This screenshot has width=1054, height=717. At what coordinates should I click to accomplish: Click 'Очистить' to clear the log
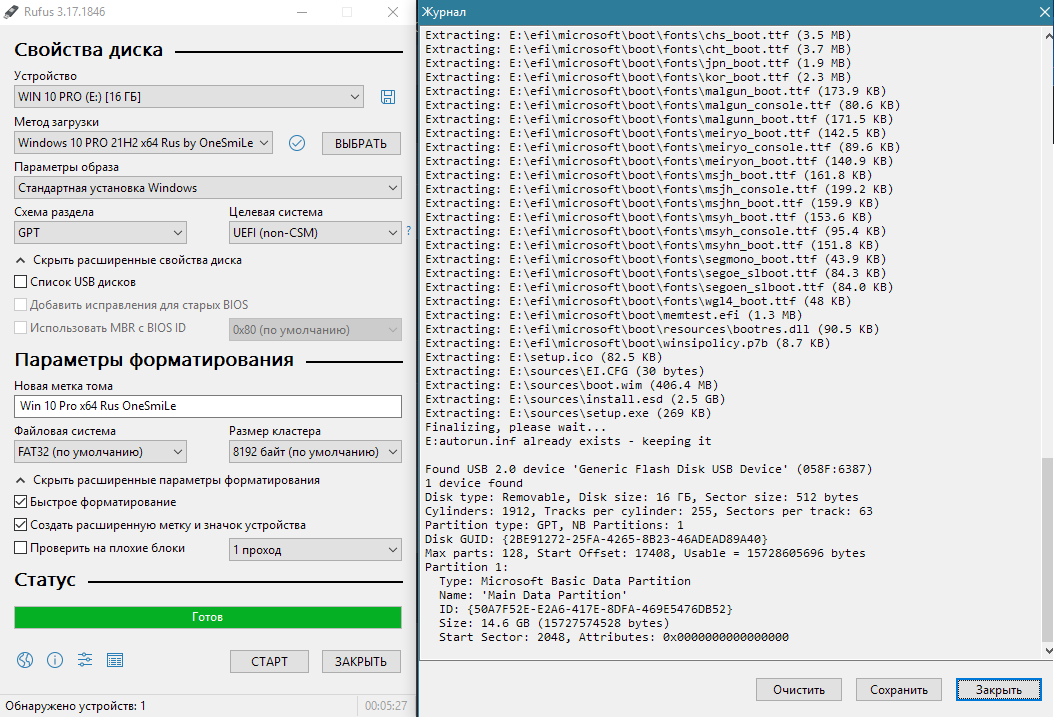pos(798,690)
